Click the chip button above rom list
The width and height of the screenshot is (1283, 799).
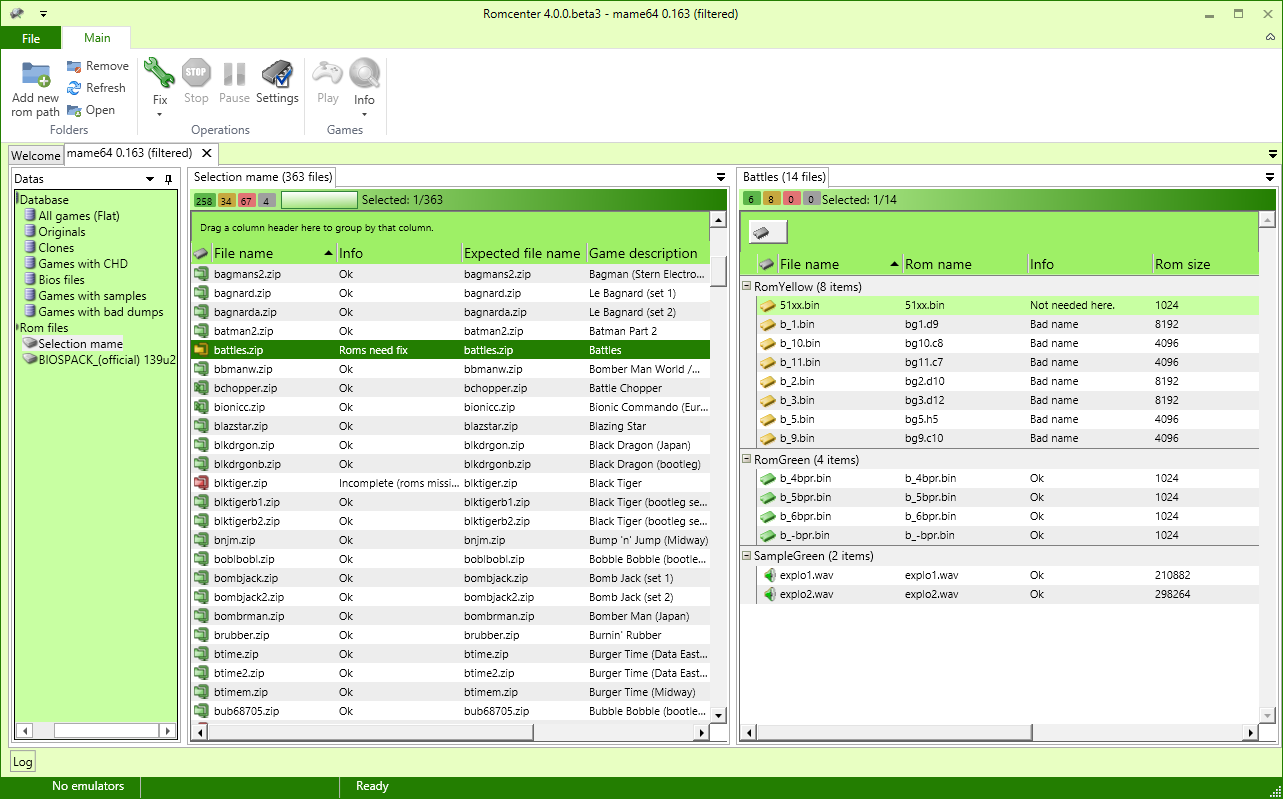pos(767,232)
